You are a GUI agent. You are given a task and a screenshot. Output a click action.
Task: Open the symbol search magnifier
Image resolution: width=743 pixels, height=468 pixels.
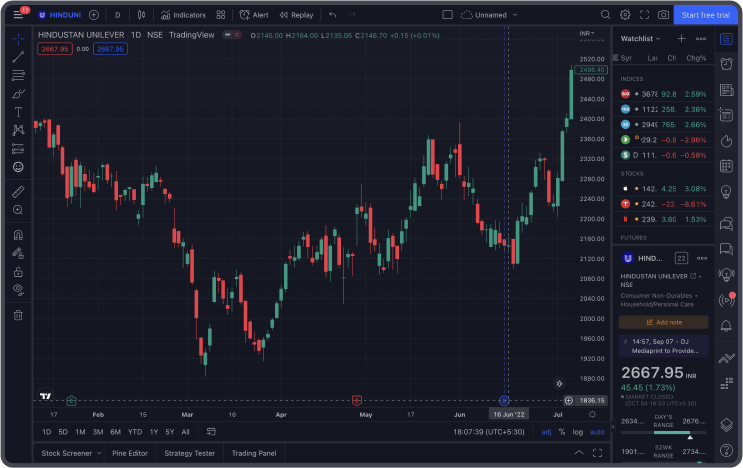pos(606,15)
